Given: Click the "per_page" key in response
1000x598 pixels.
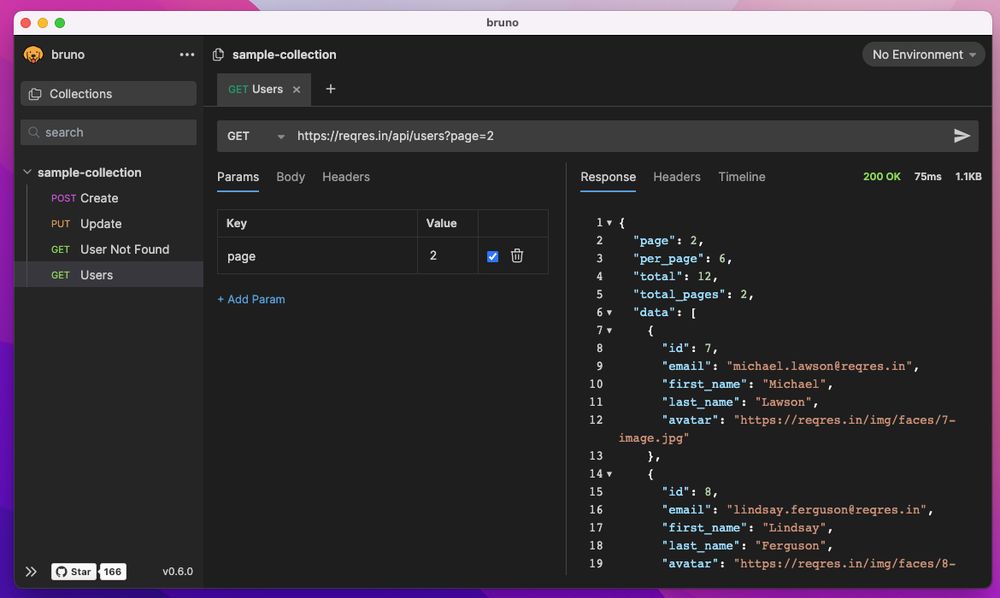Looking at the screenshot, I should pyautogui.click(x=668, y=259).
